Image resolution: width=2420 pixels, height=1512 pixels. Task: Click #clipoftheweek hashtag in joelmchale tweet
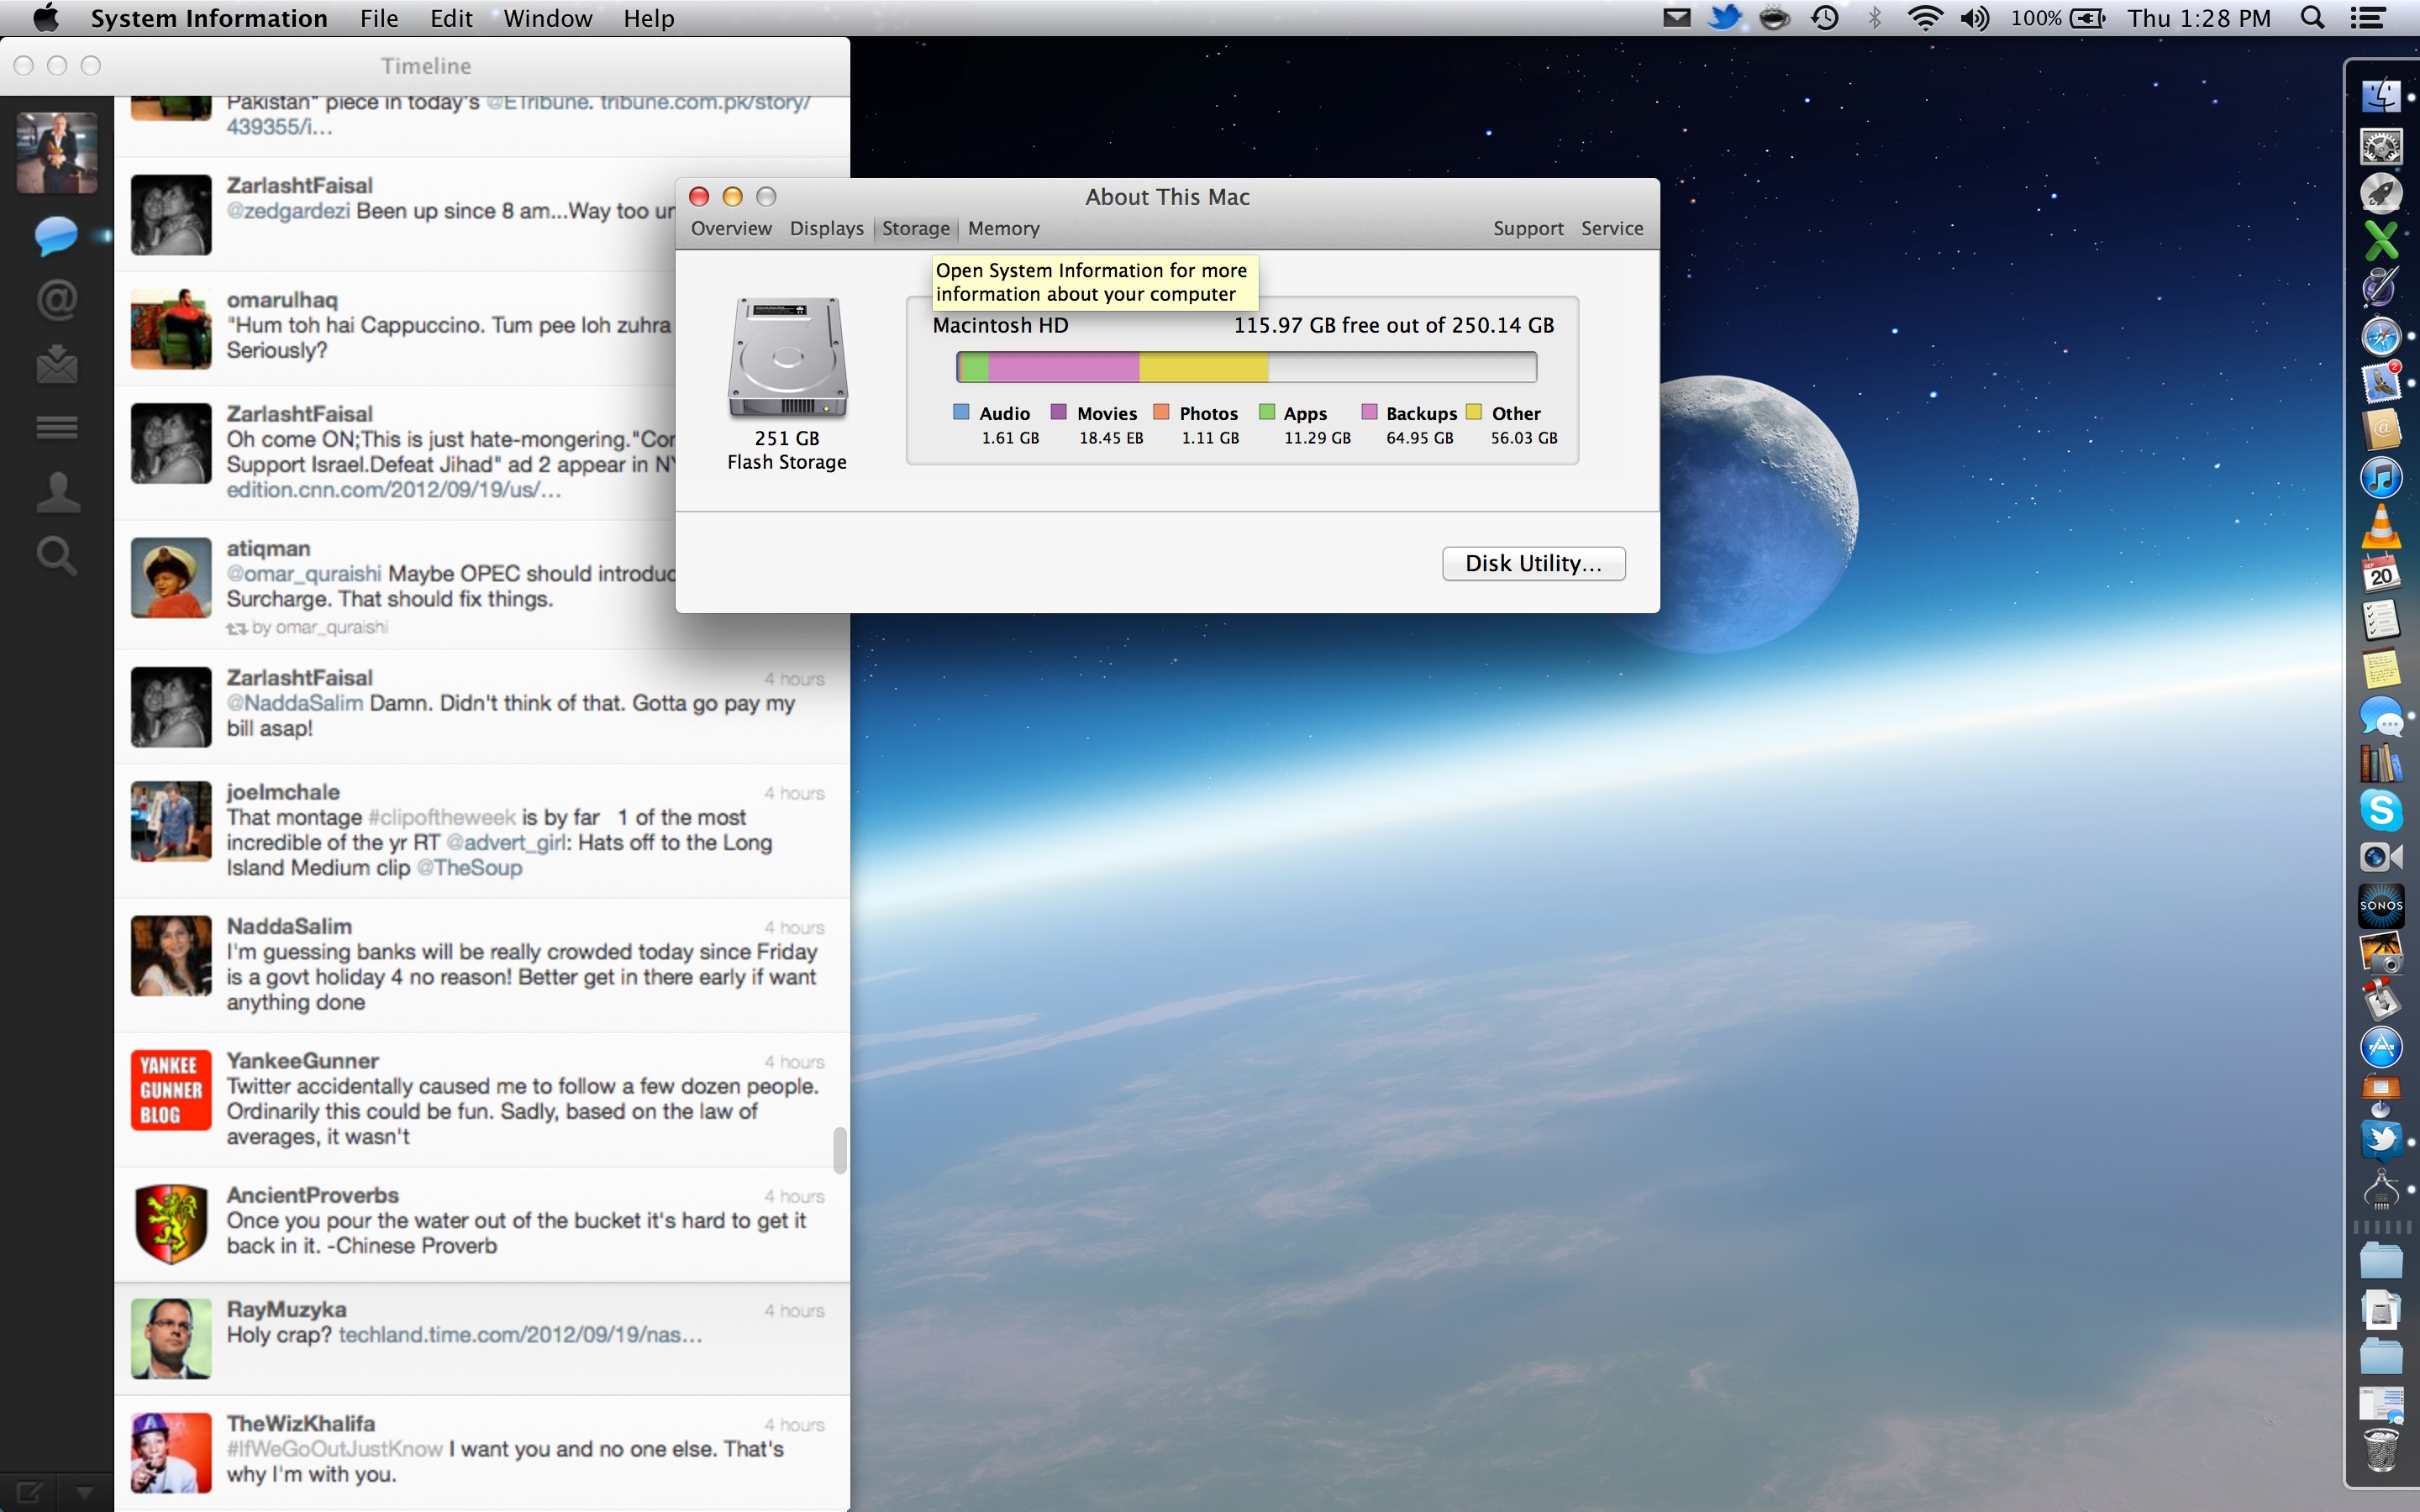pyautogui.click(x=442, y=817)
